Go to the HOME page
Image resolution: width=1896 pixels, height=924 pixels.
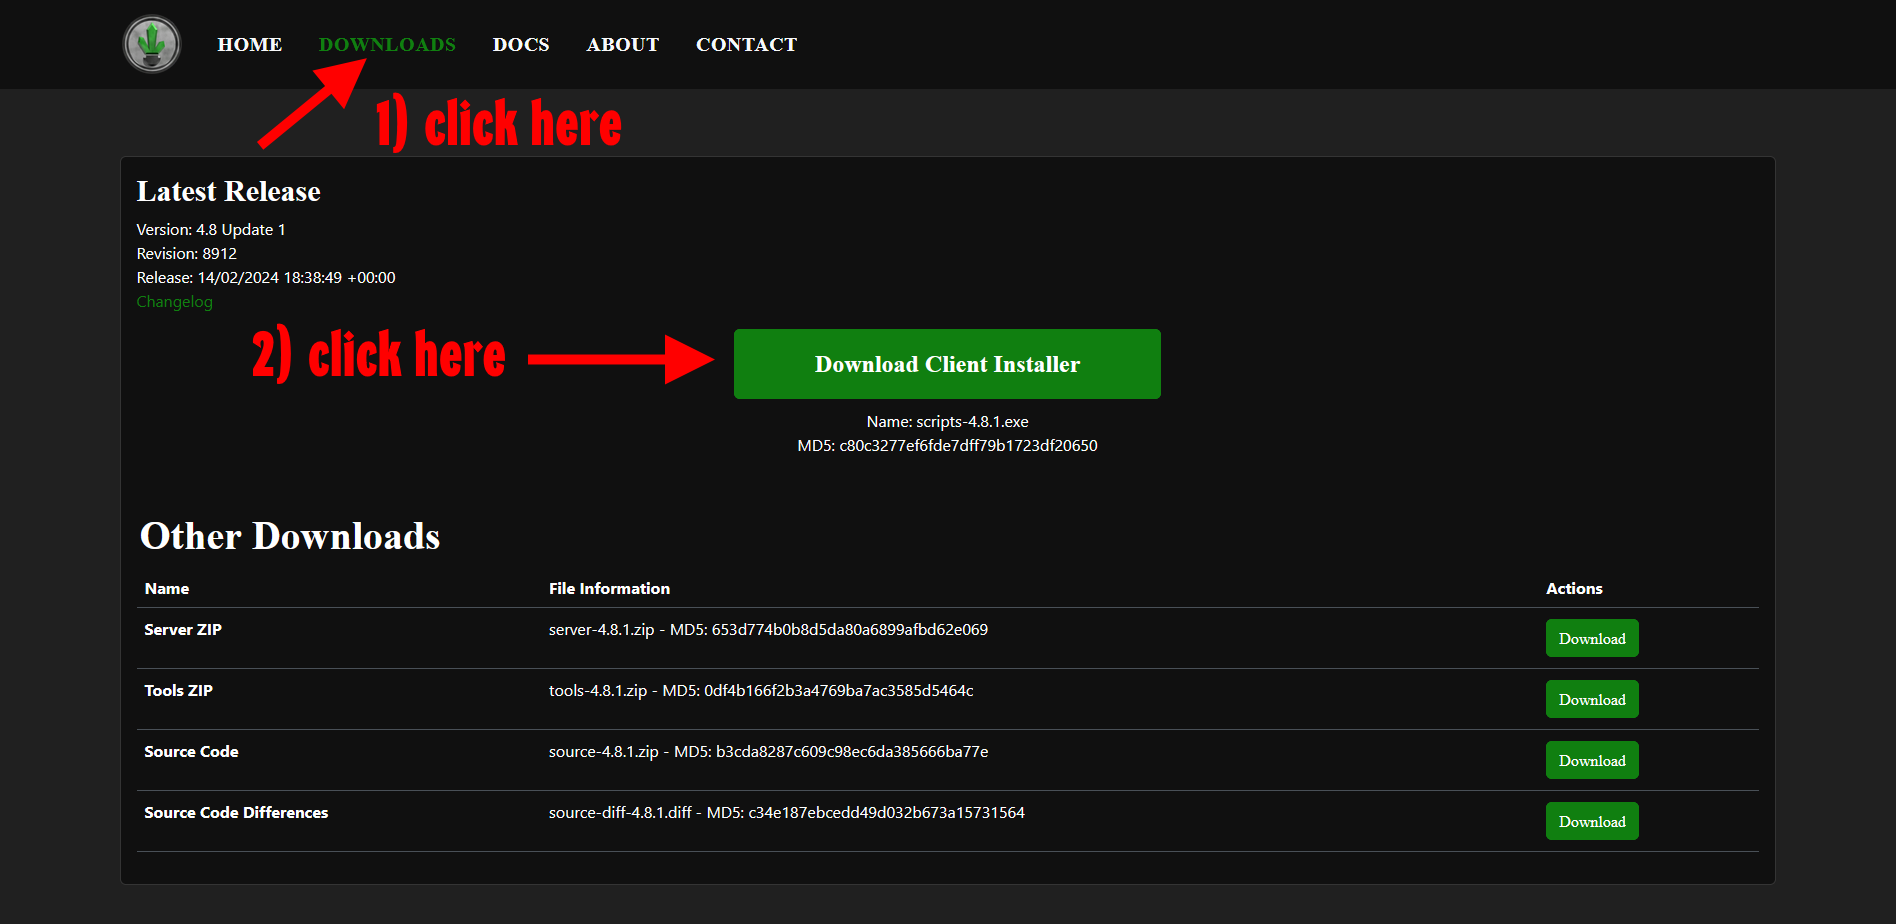click(x=250, y=45)
